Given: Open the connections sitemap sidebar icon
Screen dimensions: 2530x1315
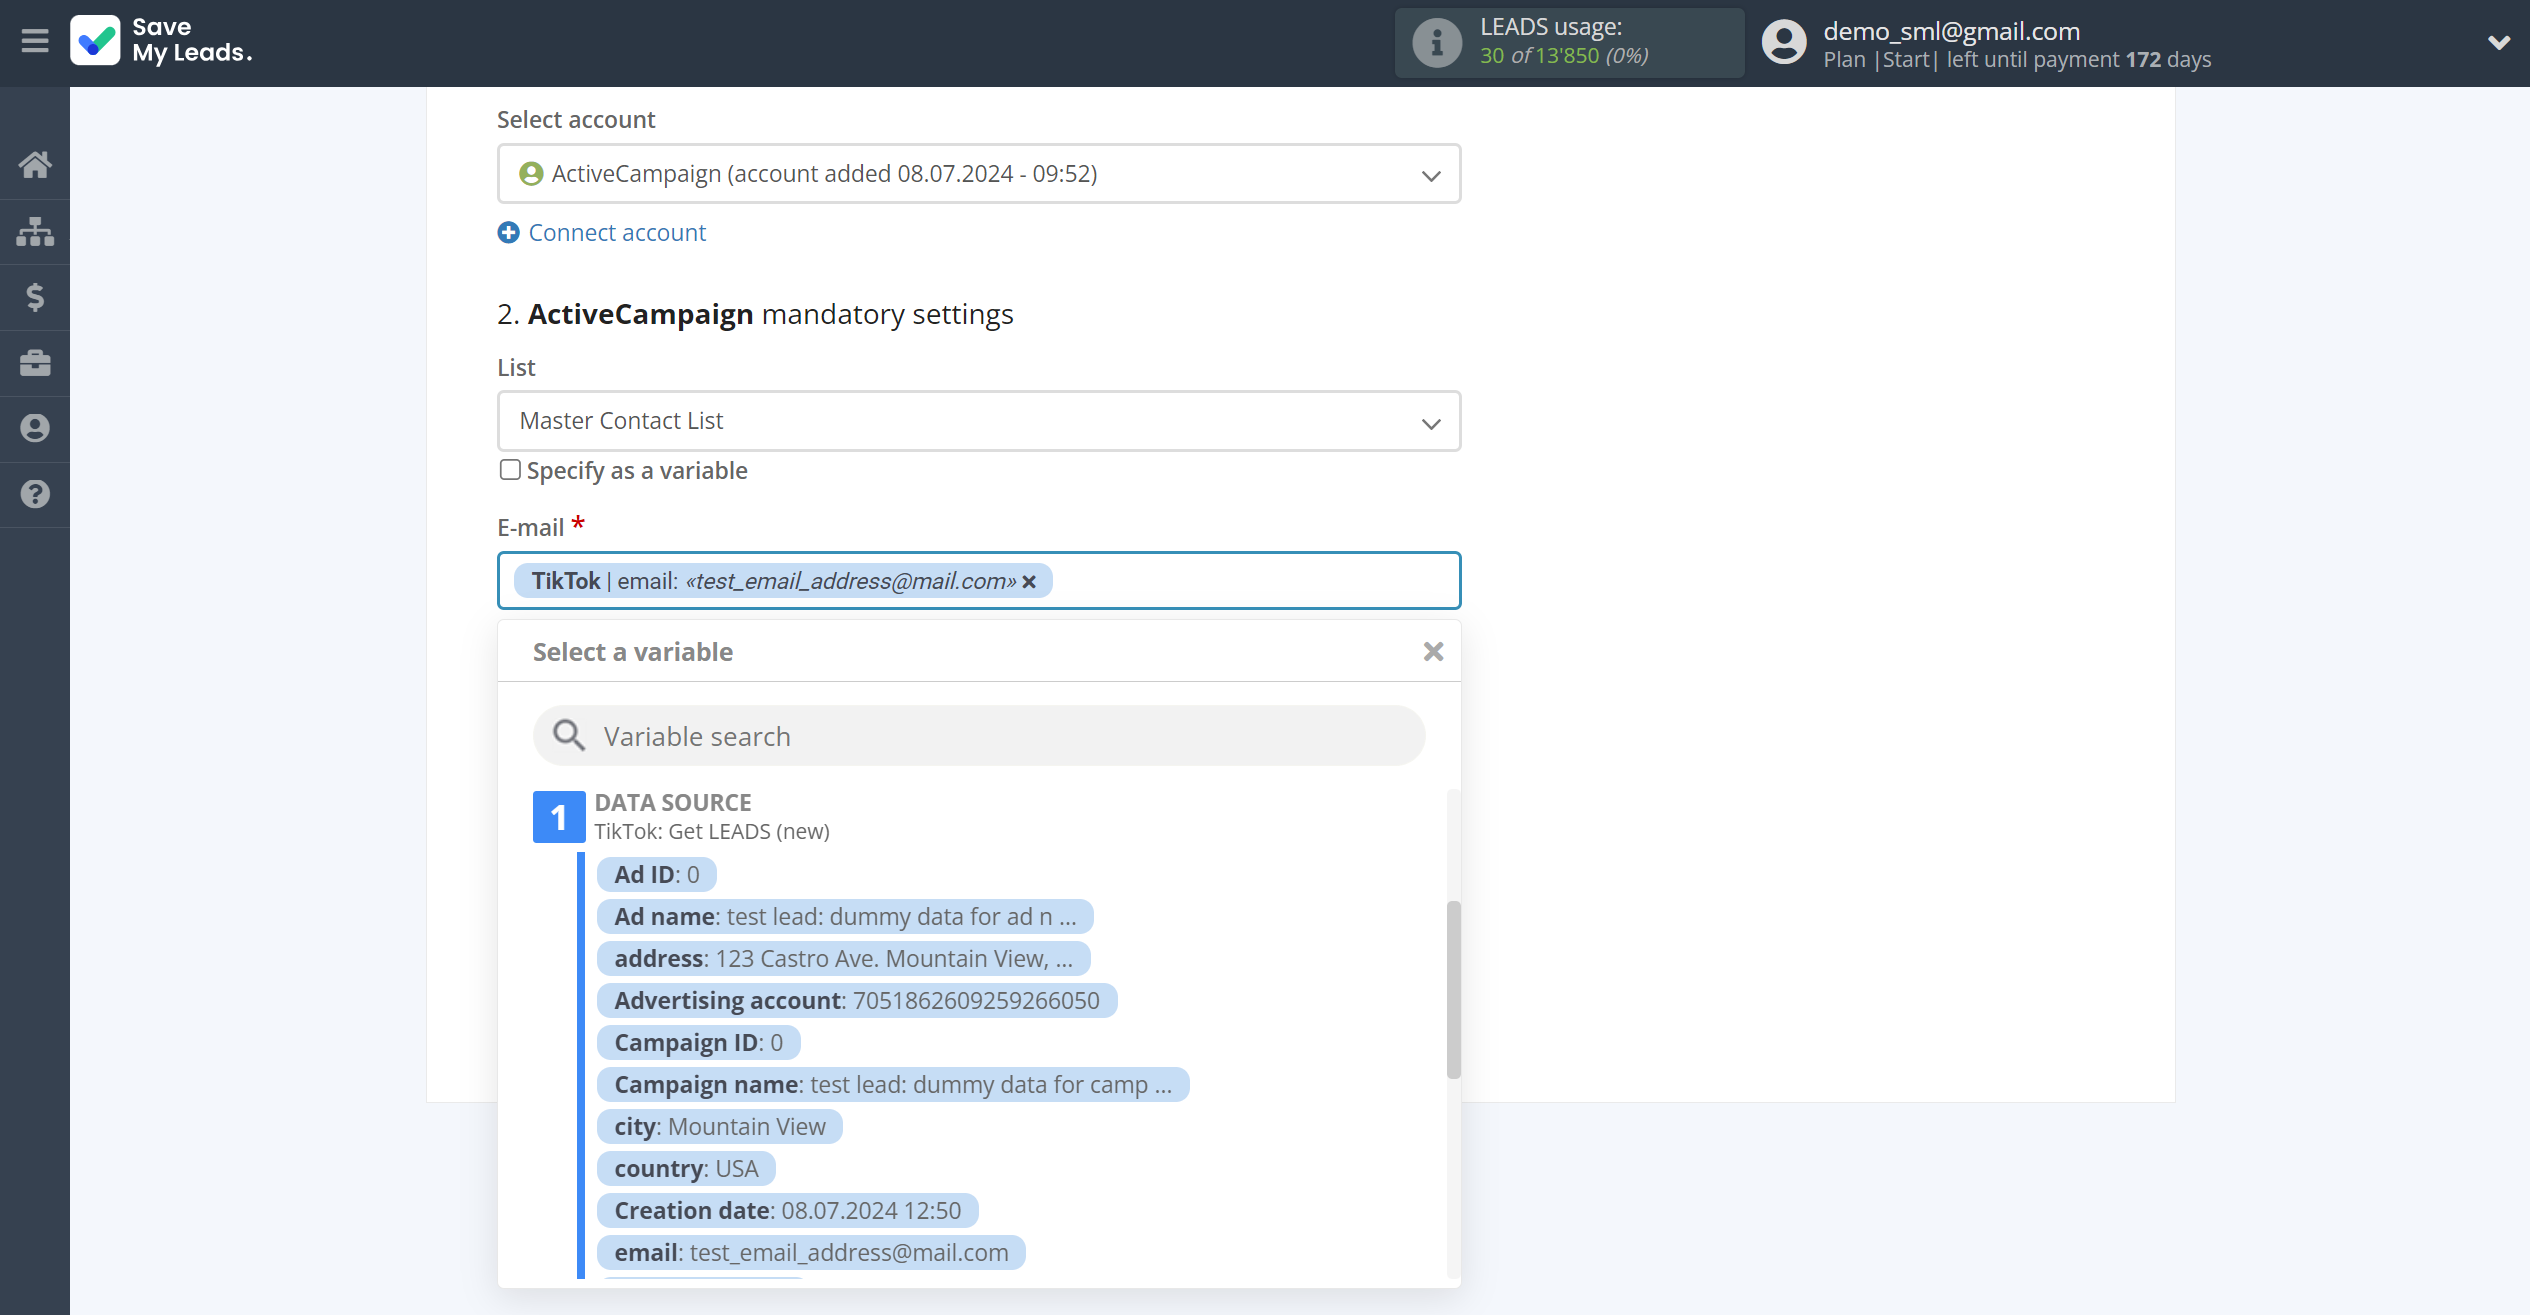Looking at the screenshot, I should (x=35, y=231).
